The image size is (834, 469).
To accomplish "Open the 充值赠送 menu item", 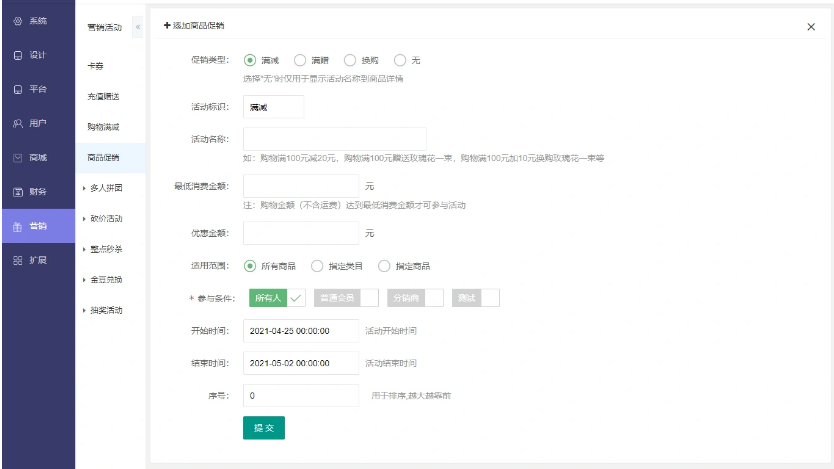I will click(103, 96).
